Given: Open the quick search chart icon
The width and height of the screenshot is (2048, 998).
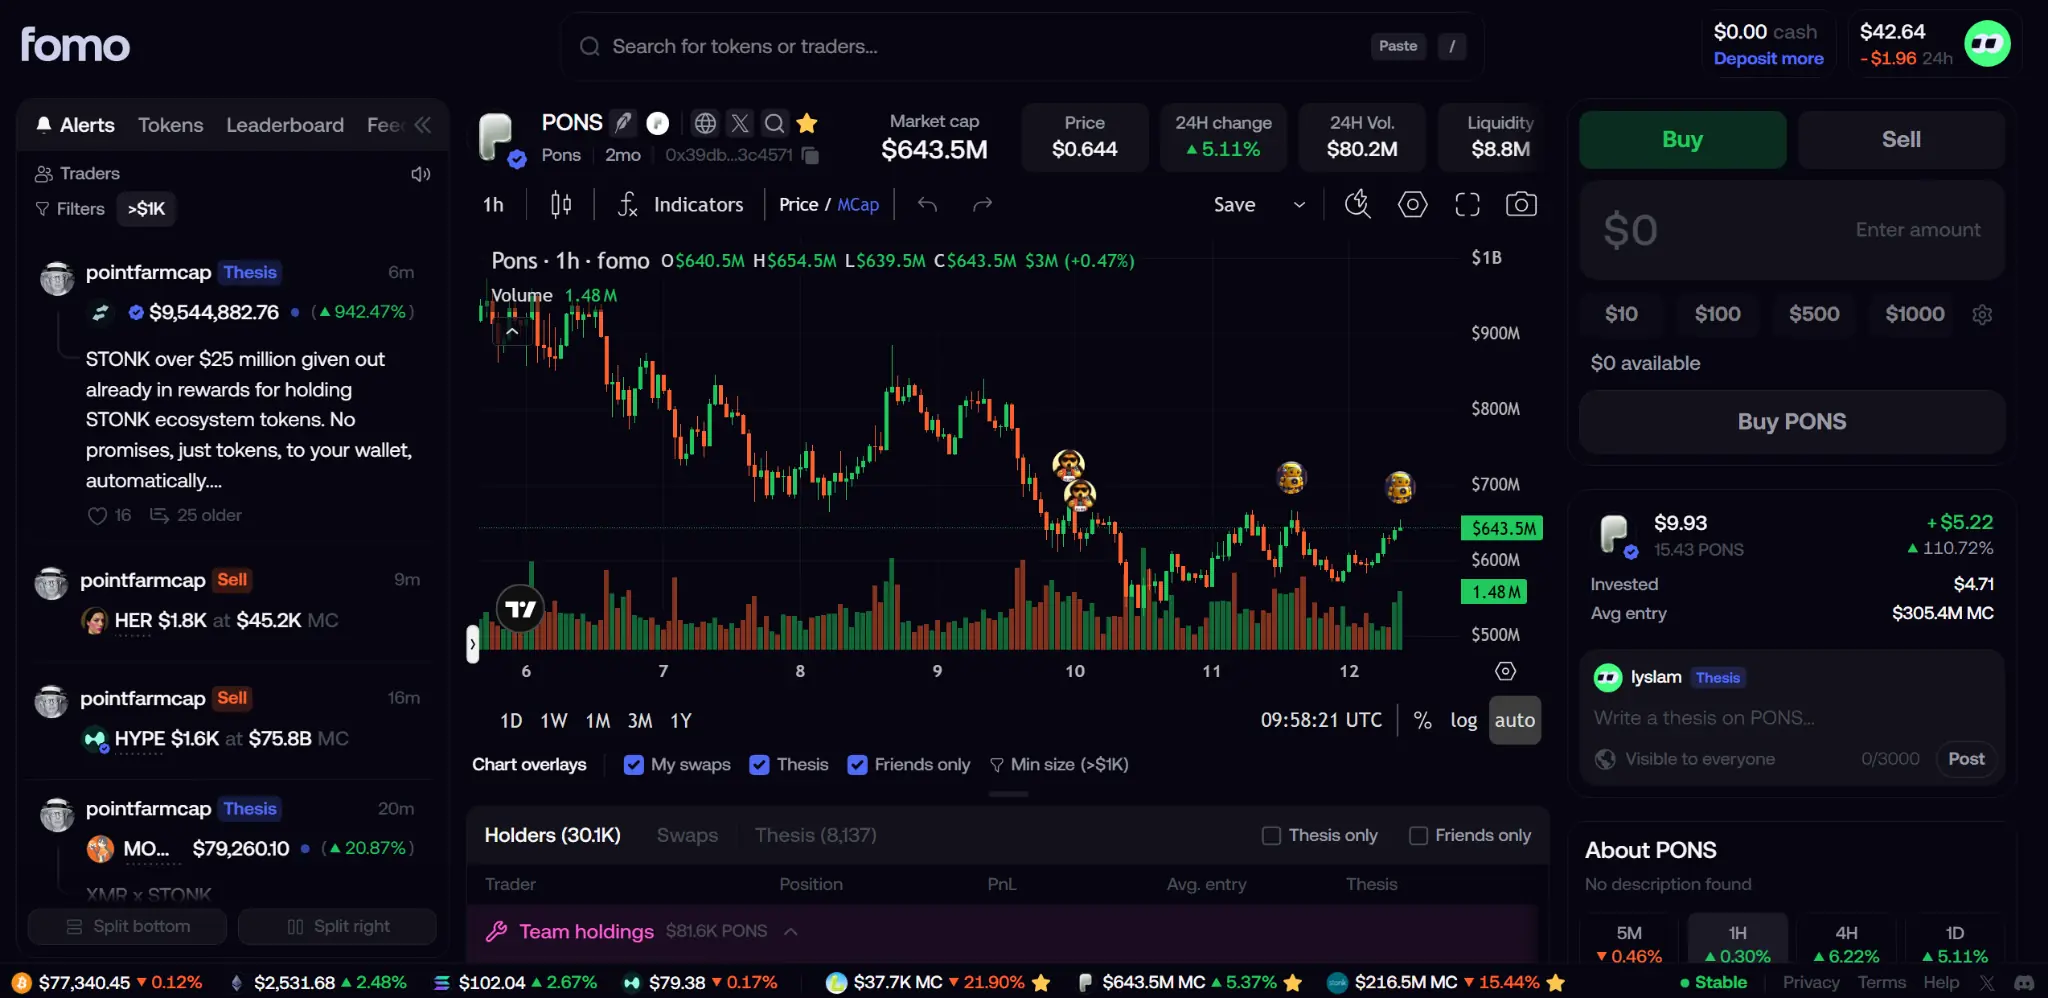Looking at the screenshot, I should [x=1357, y=204].
